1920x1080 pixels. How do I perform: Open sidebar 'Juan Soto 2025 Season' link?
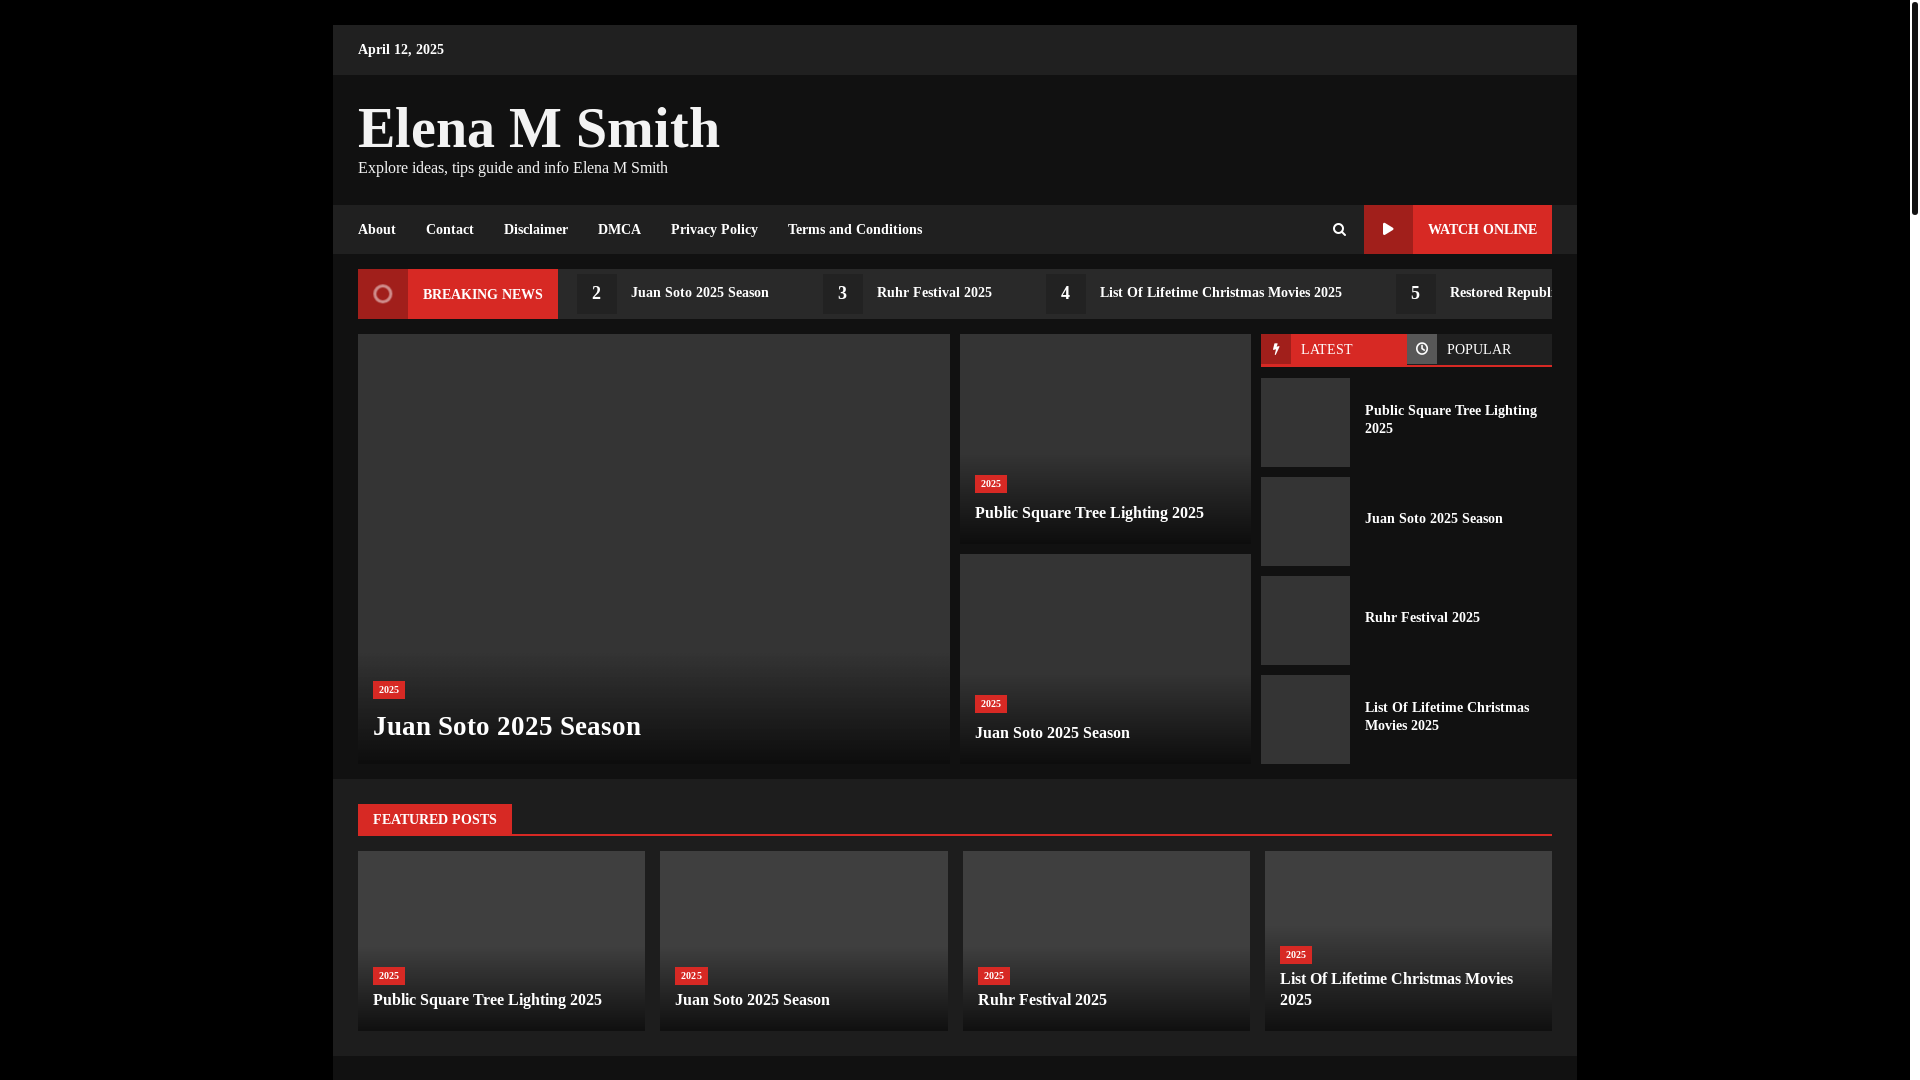(1434, 519)
